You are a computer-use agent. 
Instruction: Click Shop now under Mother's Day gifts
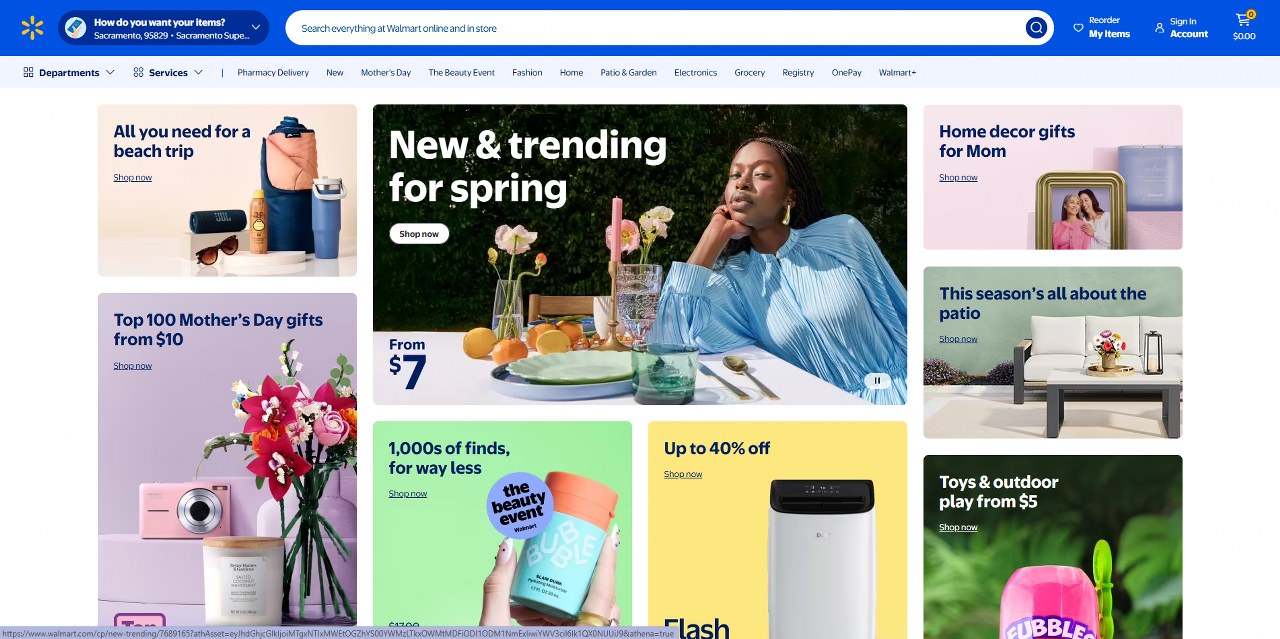tap(133, 365)
